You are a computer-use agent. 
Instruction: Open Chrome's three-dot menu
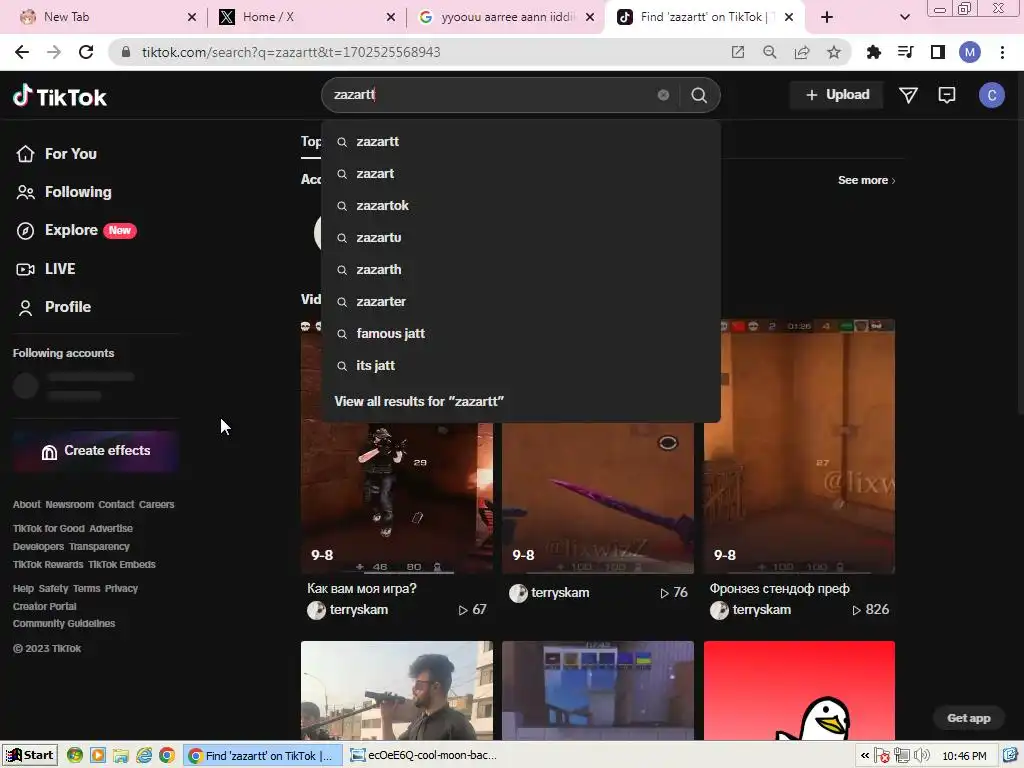[1002, 52]
